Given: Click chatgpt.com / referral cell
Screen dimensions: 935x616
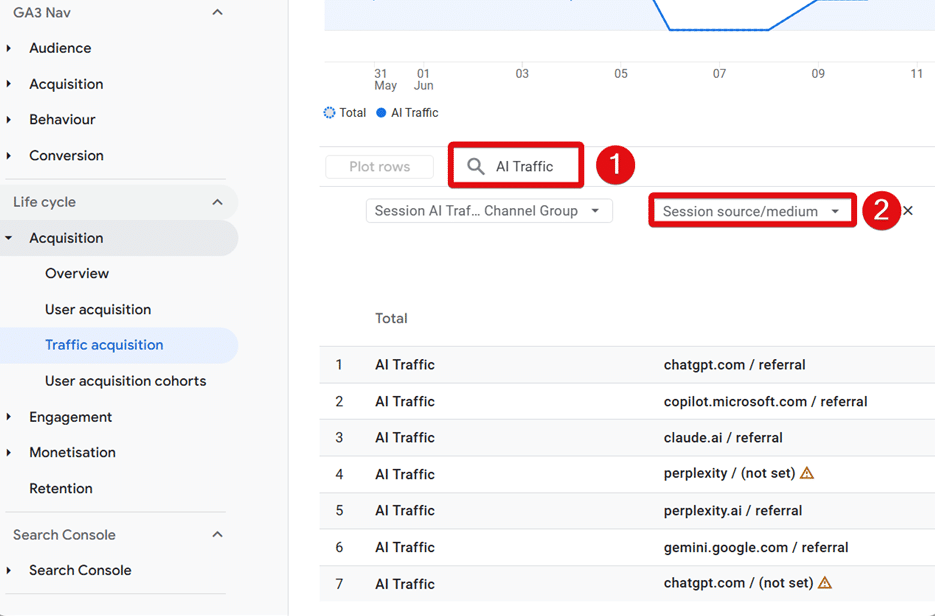Looking at the screenshot, I should point(734,365).
